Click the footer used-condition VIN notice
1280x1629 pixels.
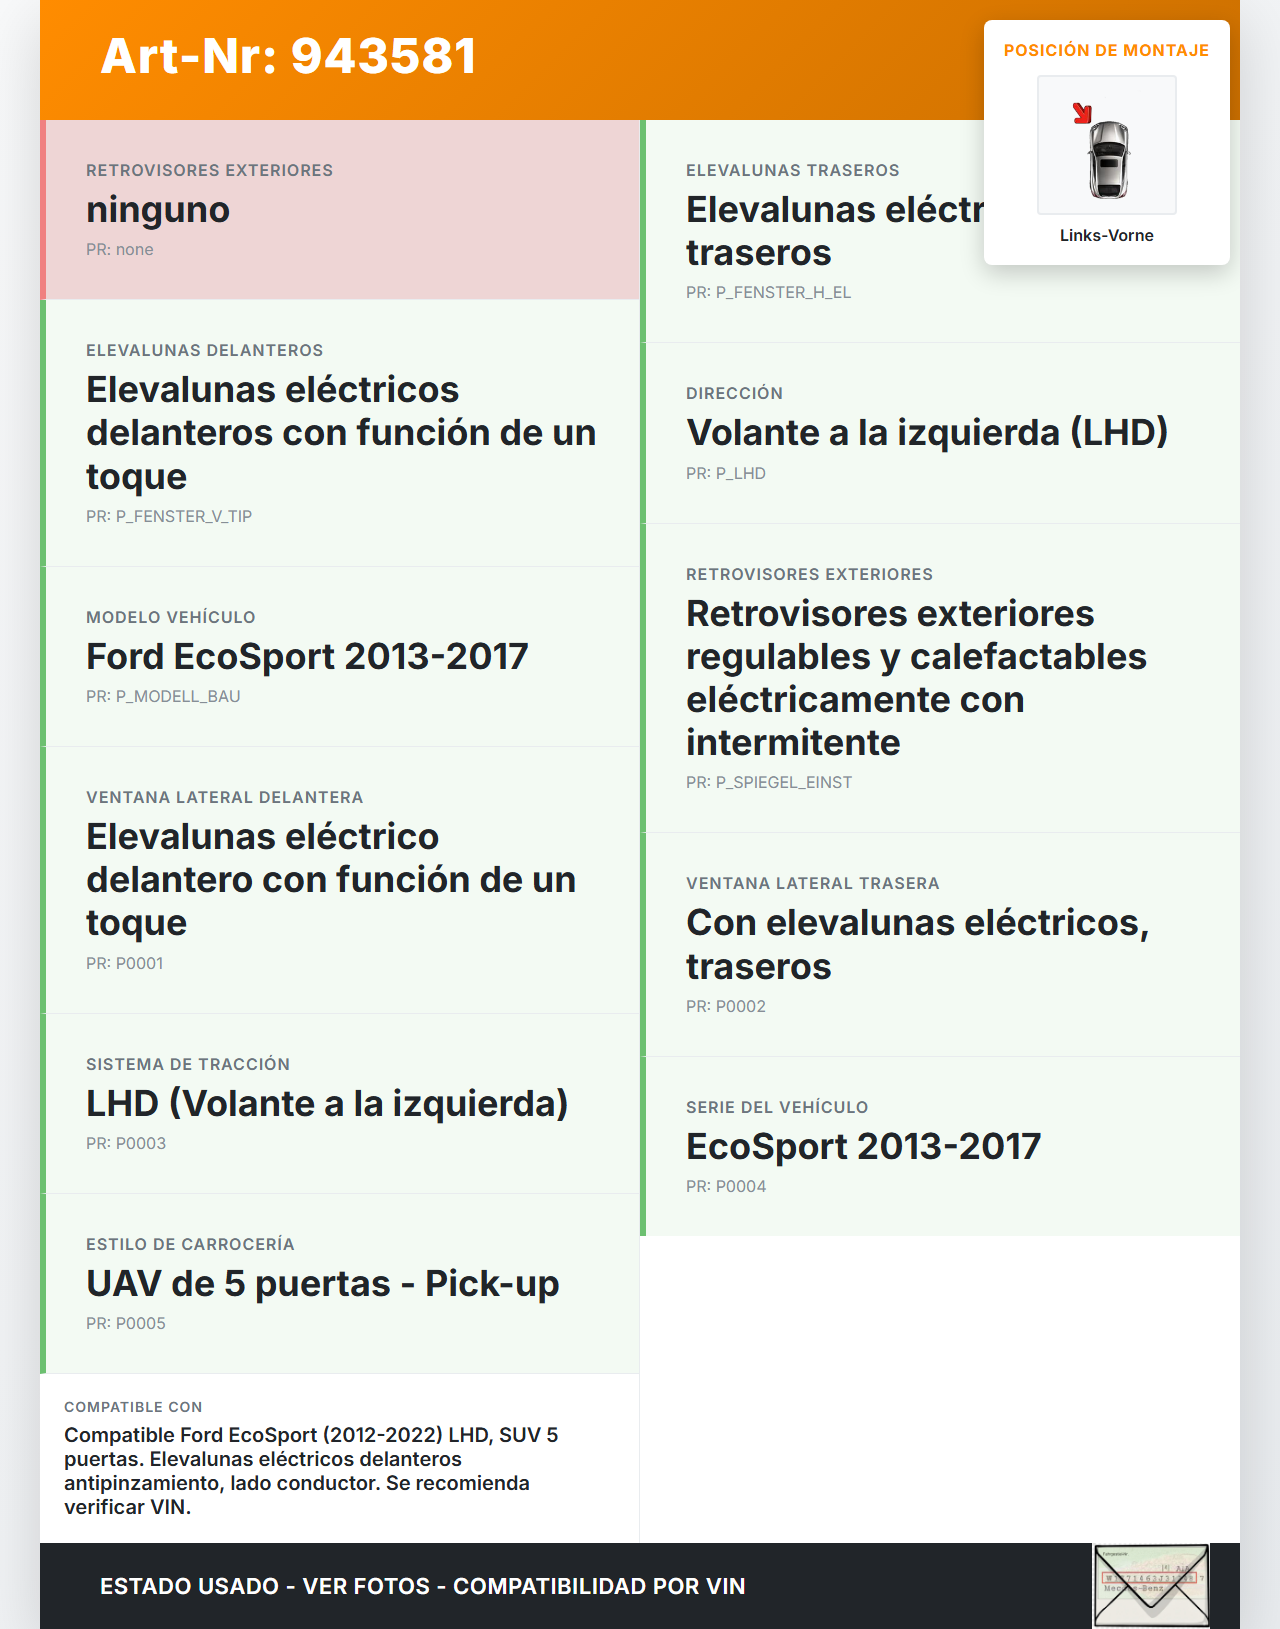tap(422, 1586)
